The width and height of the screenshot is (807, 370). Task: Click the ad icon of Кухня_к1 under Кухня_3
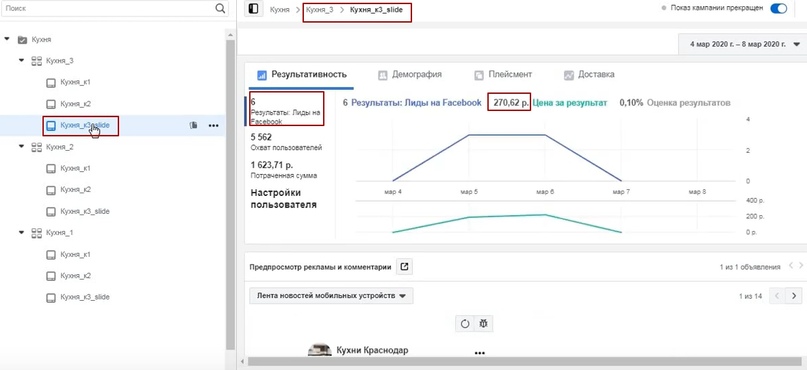point(50,82)
